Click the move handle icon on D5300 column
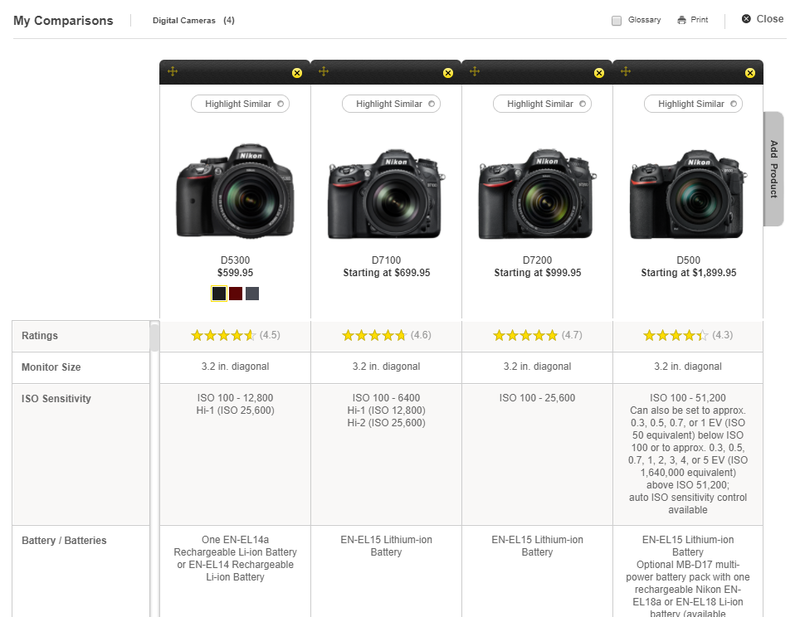Viewport: 800px width, 617px height. click(x=172, y=71)
